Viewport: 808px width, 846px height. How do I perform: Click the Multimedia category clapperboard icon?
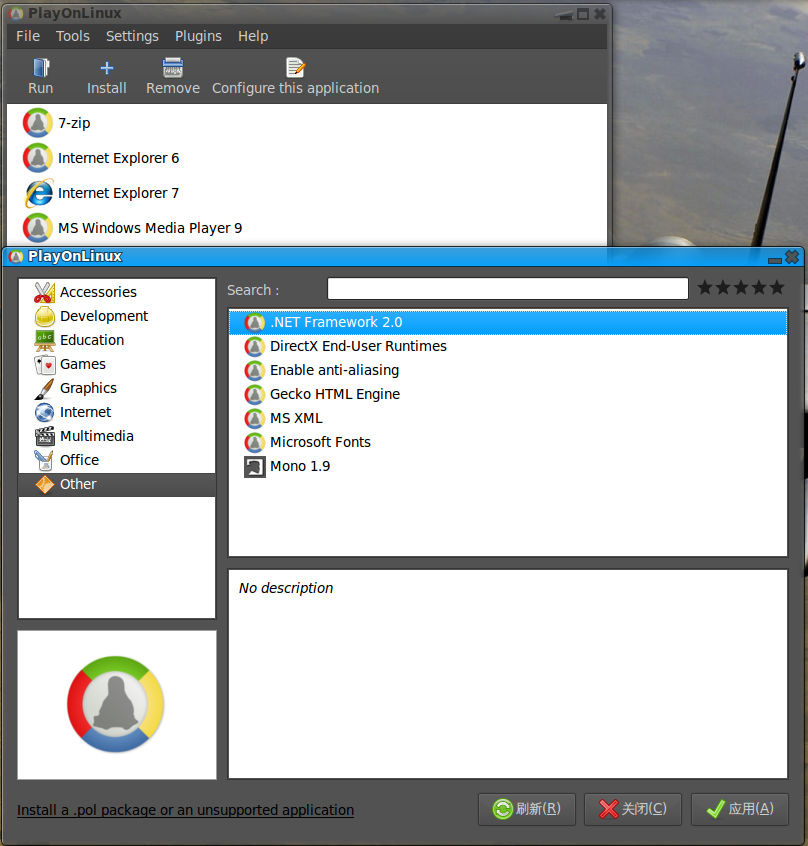[44, 436]
